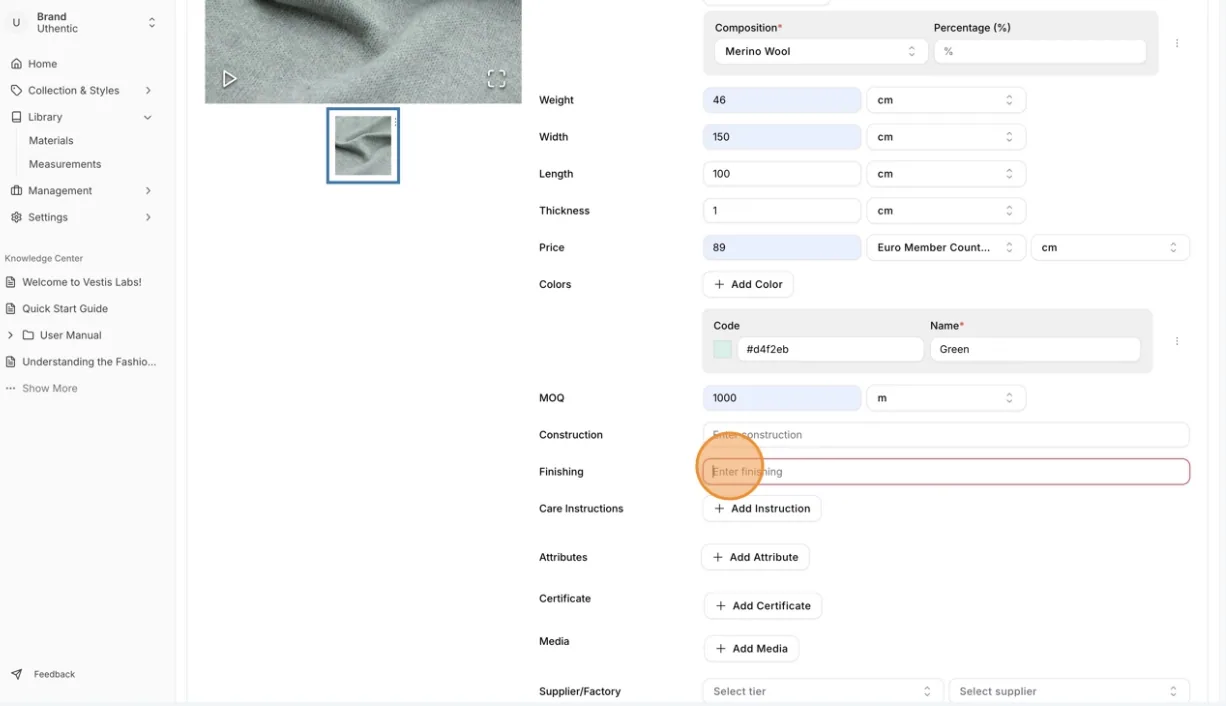Select the grey fabric thumbnail
The height and width of the screenshot is (706, 1226).
pyautogui.click(x=363, y=146)
